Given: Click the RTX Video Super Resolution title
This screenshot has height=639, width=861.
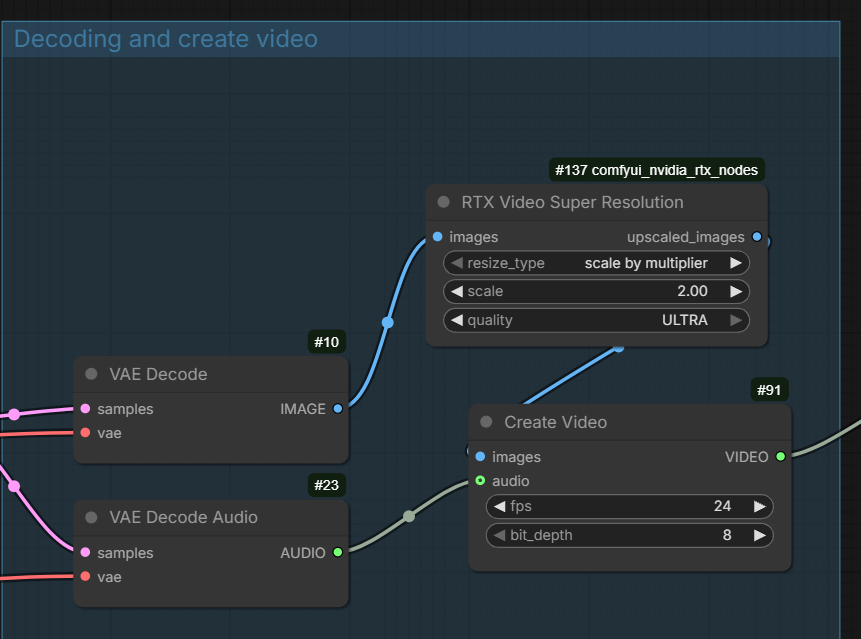Looking at the screenshot, I should tap(572, 202).
